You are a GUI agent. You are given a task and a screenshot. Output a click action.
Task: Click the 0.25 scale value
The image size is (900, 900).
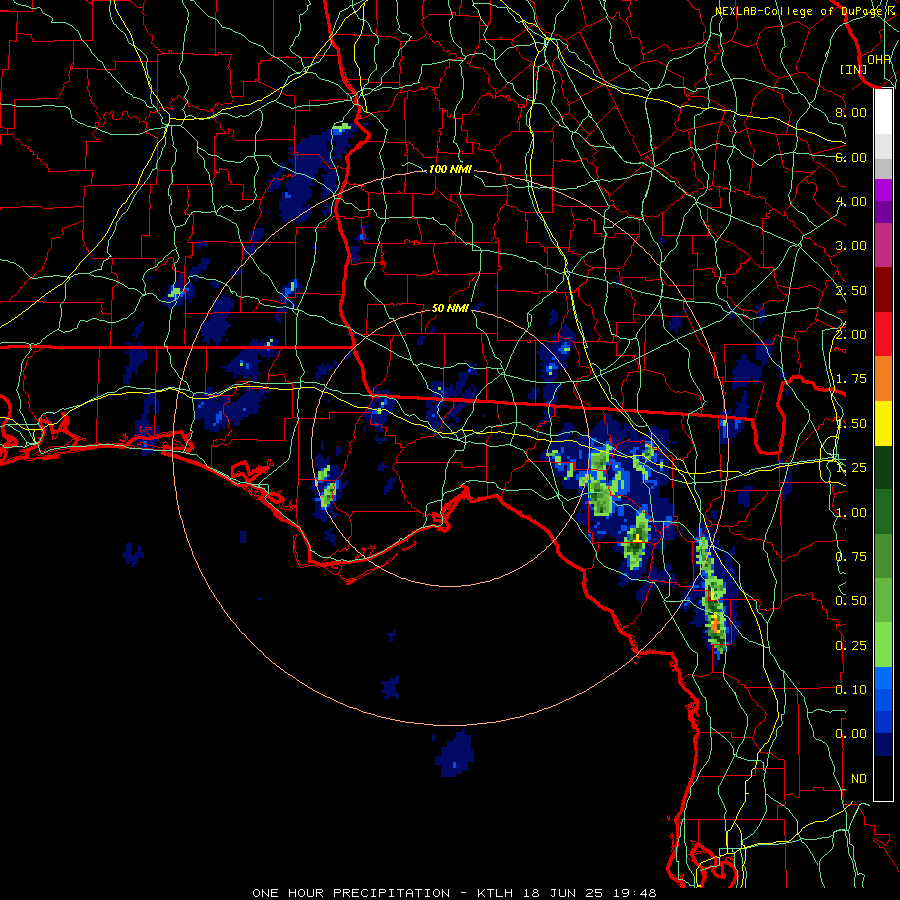point(851,645)
